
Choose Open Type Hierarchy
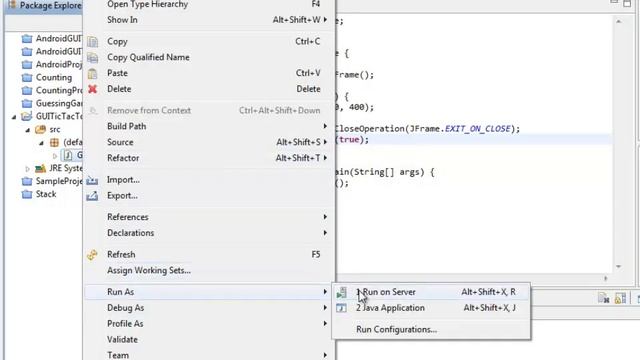(209, 4)
